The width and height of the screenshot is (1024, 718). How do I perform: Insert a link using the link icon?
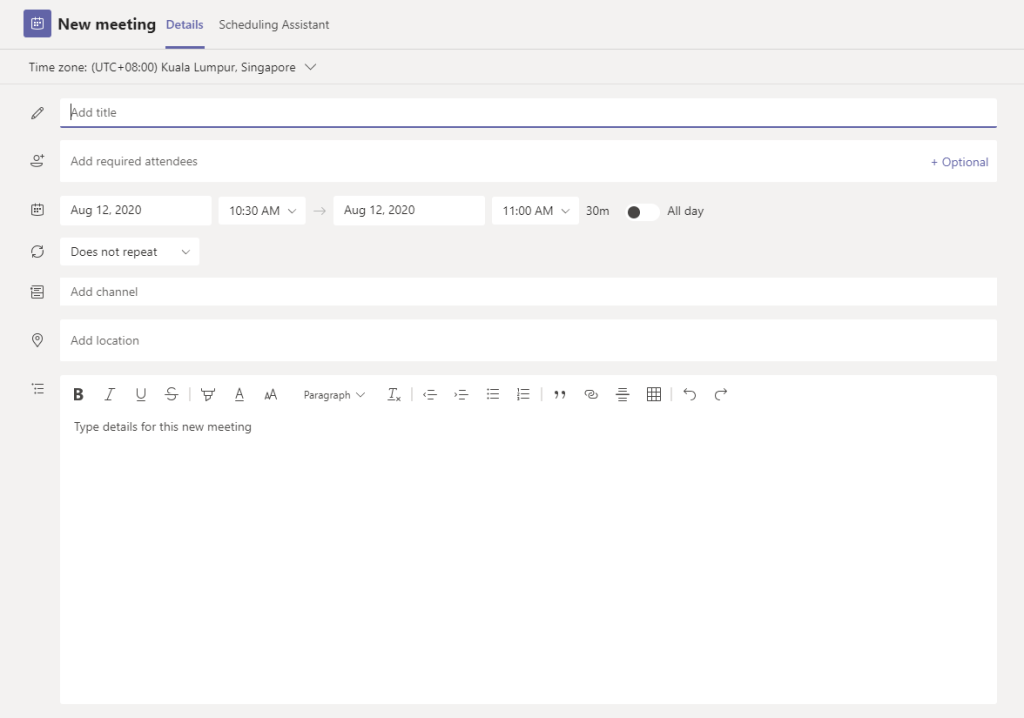(591, 395)
